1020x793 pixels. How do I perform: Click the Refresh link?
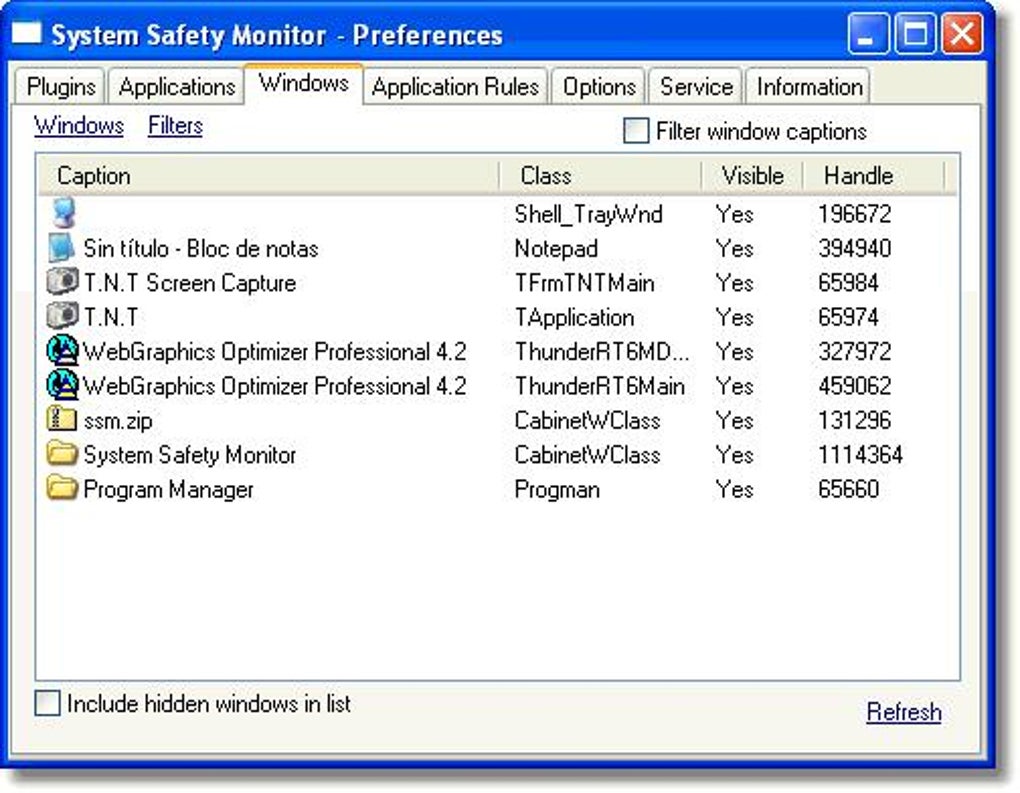(x=903, y=711)
